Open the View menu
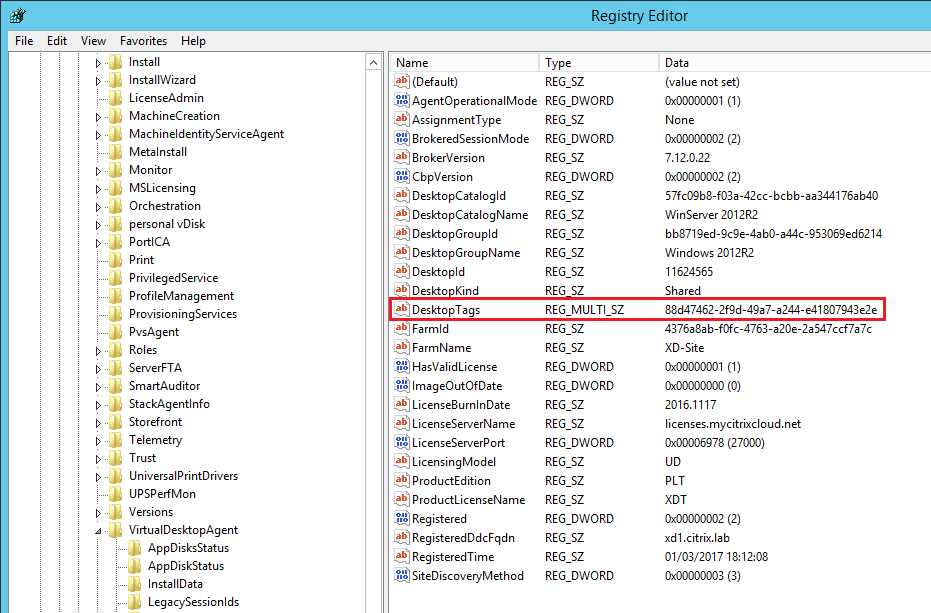Image resolution: width=931 pixels, height=613 pixels. point(93,41)
